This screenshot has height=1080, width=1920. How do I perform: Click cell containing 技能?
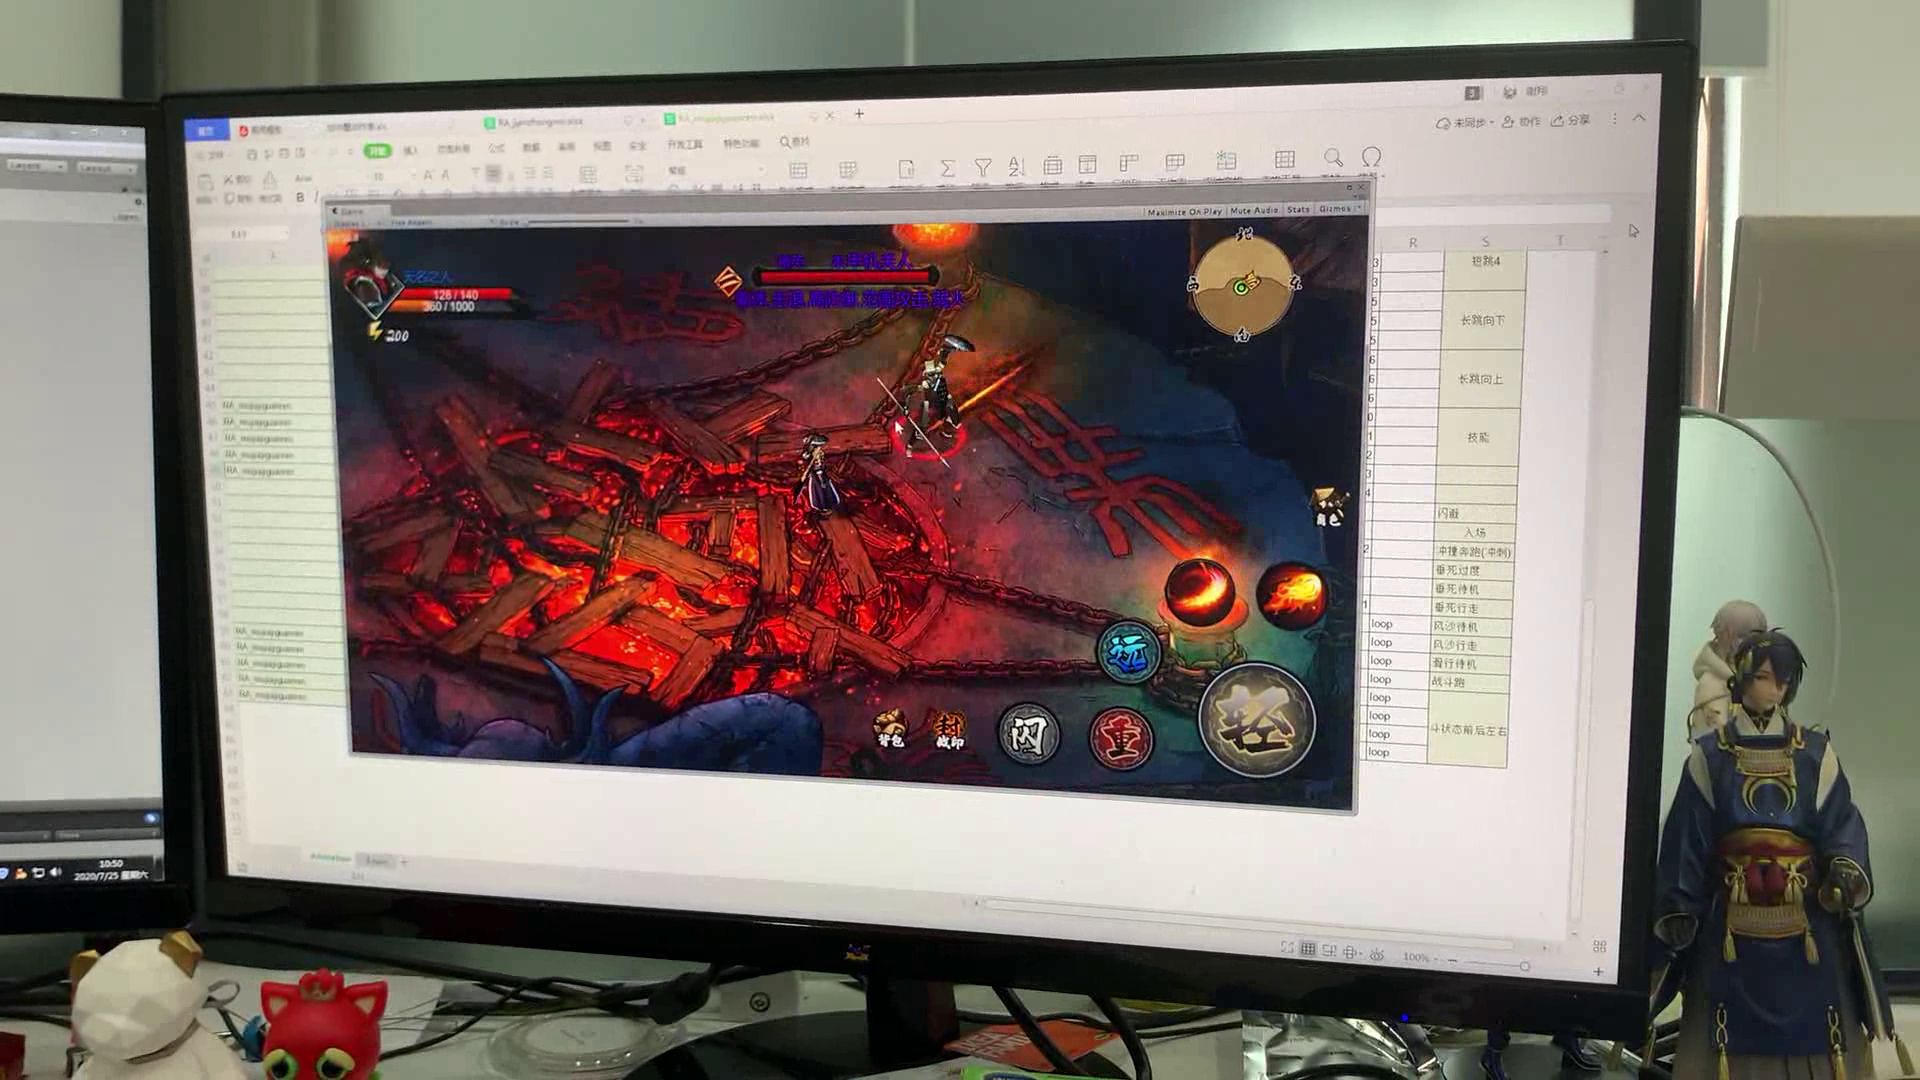click(1478, 437)
